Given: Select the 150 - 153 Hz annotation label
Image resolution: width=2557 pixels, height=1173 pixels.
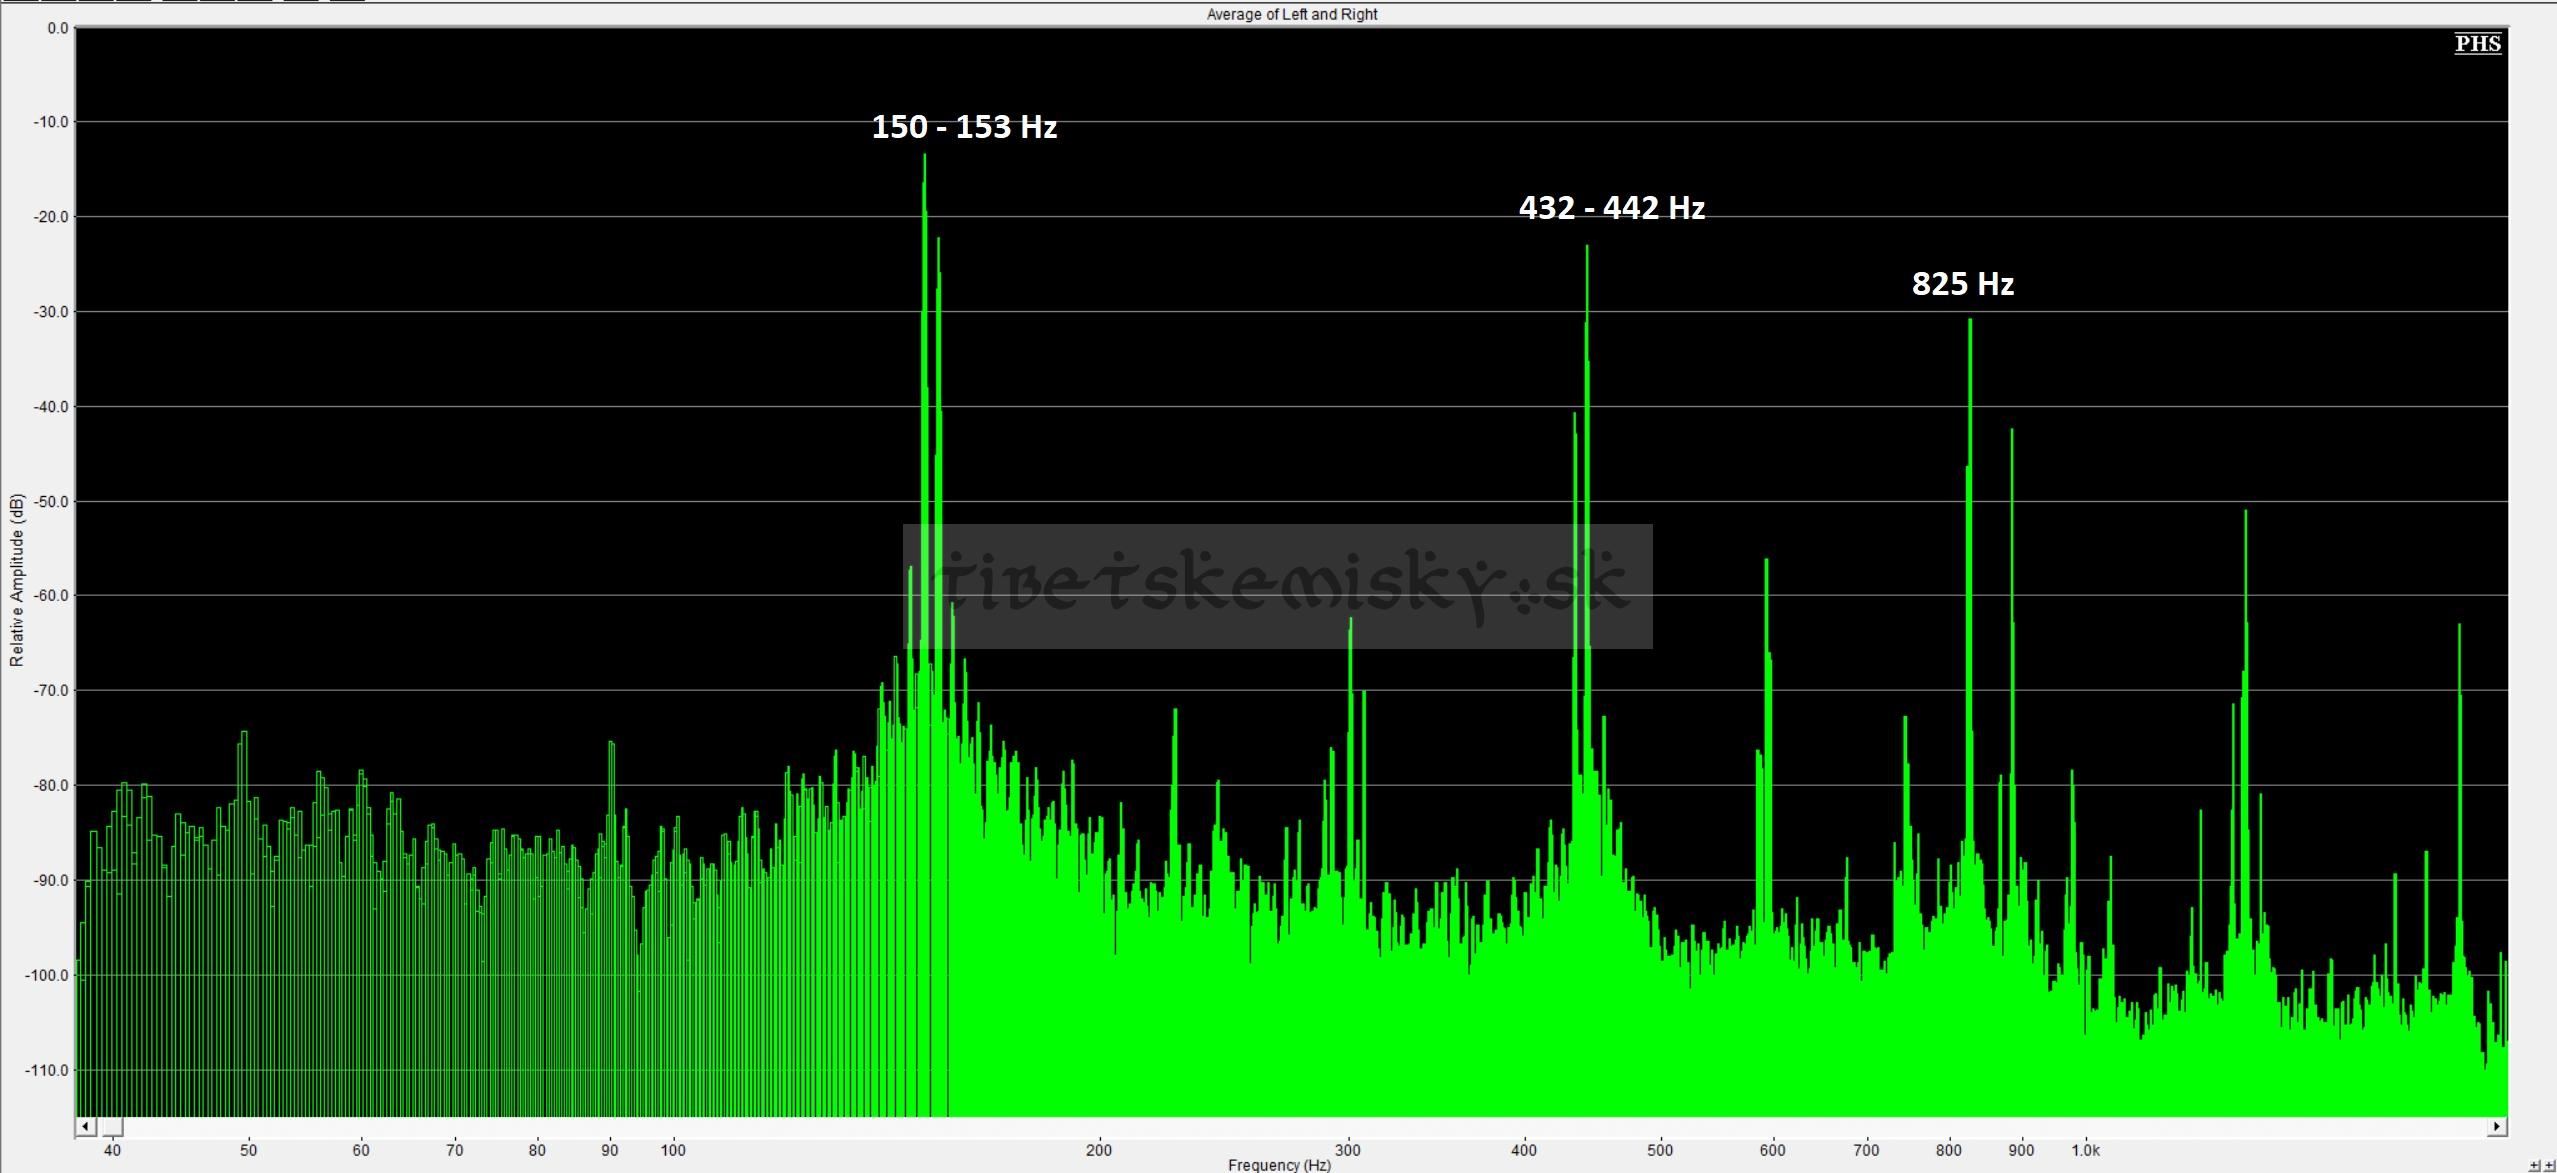Looking at the screenshot, I should tap(964, 127).
